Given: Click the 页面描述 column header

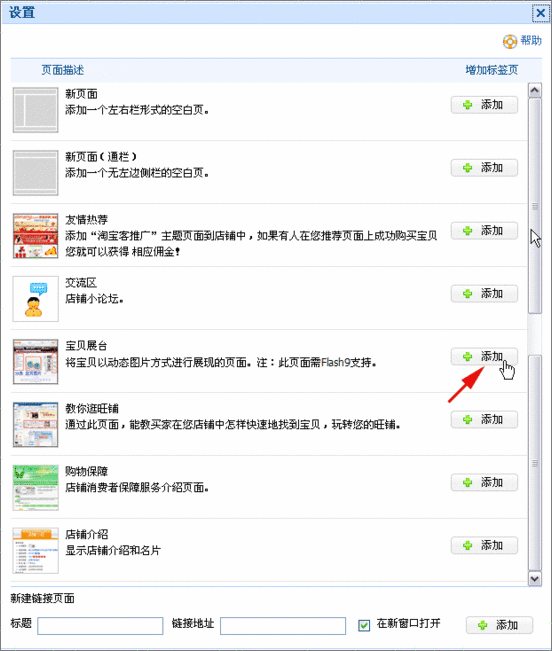Looking at the screenshot, I should point(63,70).
